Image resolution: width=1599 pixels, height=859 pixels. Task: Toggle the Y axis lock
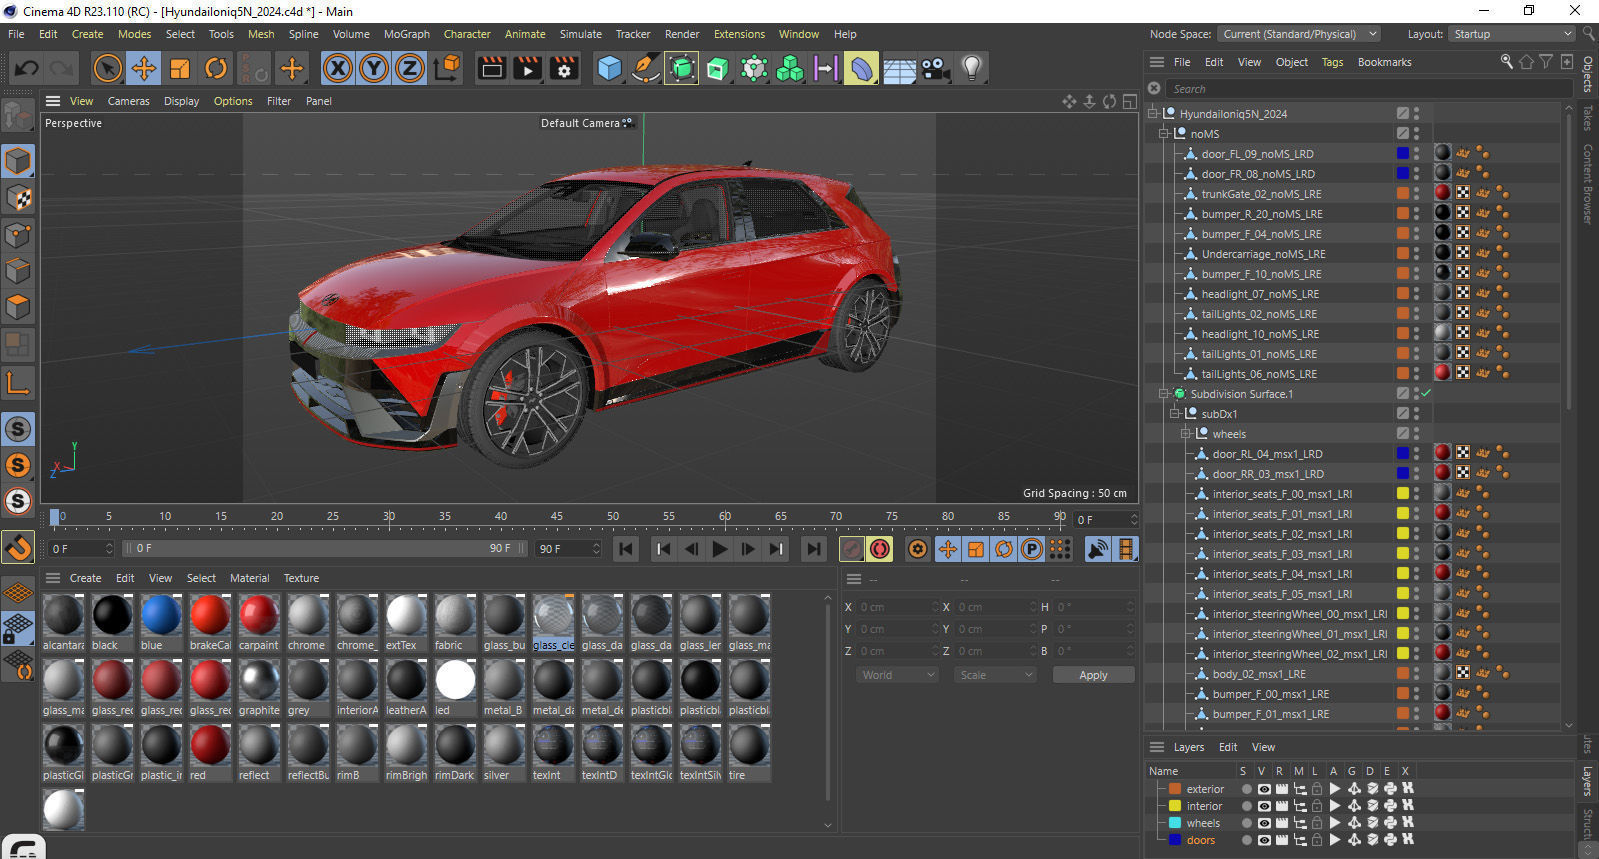(x=374, y=68)
